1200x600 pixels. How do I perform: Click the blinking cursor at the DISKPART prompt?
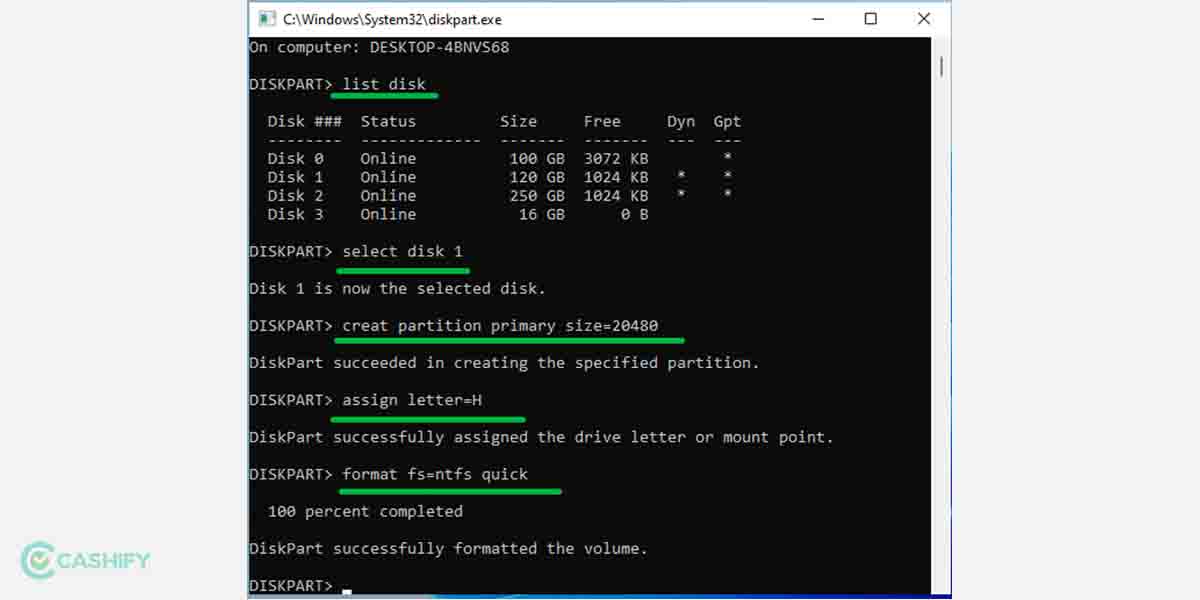(x=346, y=591)
